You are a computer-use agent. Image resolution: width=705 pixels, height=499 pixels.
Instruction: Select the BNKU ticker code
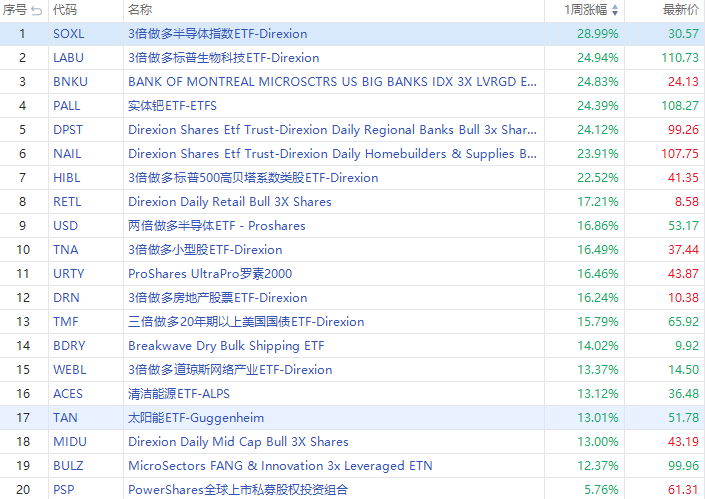[70, 82]
